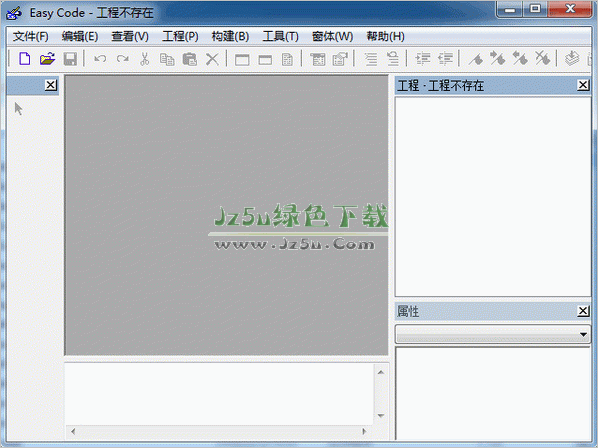Viewport: 598px width, 448px height.
Task: Click the Paste clipboard icon
Action: 190,59
